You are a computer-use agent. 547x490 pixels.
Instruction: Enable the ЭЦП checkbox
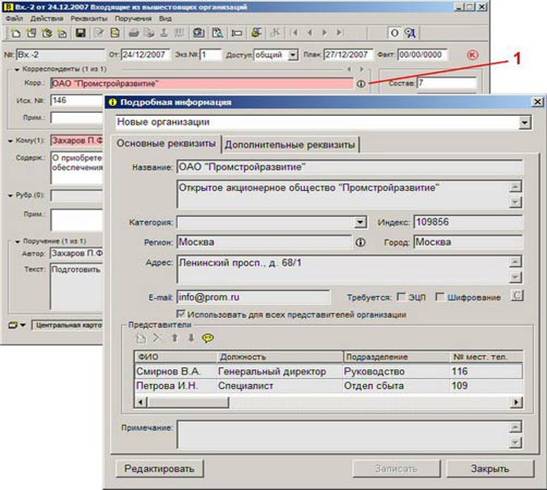coord(401,297)
